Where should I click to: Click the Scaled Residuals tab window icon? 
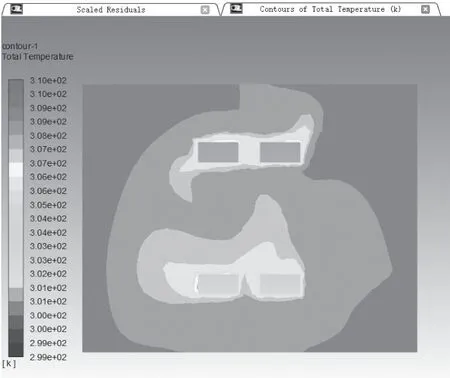[16, 9]
